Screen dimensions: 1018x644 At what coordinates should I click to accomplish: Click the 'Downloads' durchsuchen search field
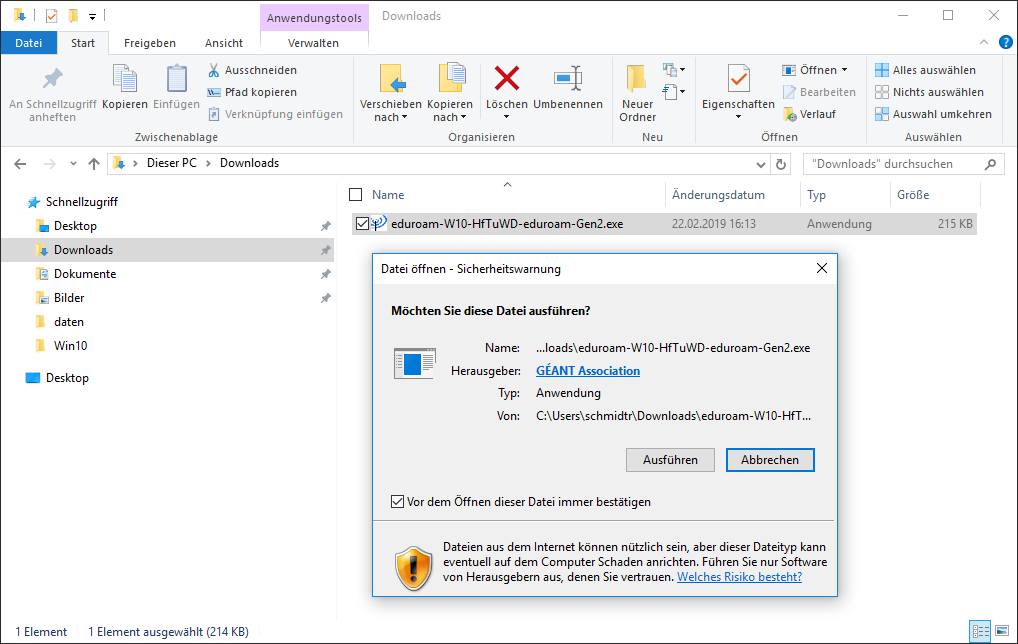[895, 164]
